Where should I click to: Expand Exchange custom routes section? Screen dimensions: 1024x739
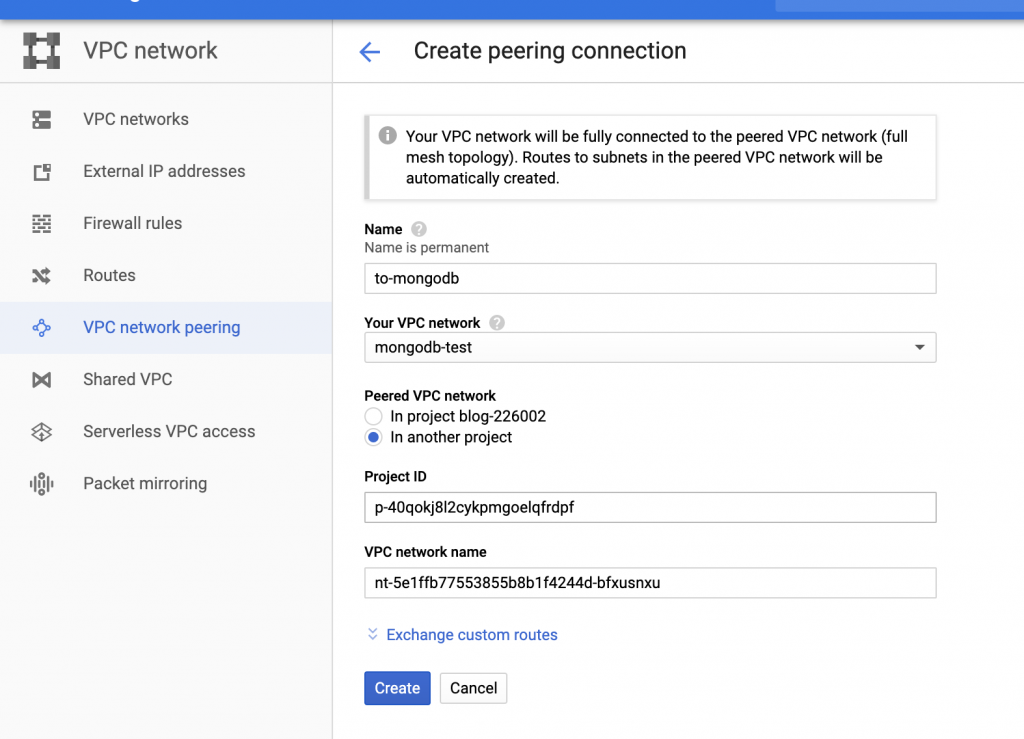tap(472, 635)
